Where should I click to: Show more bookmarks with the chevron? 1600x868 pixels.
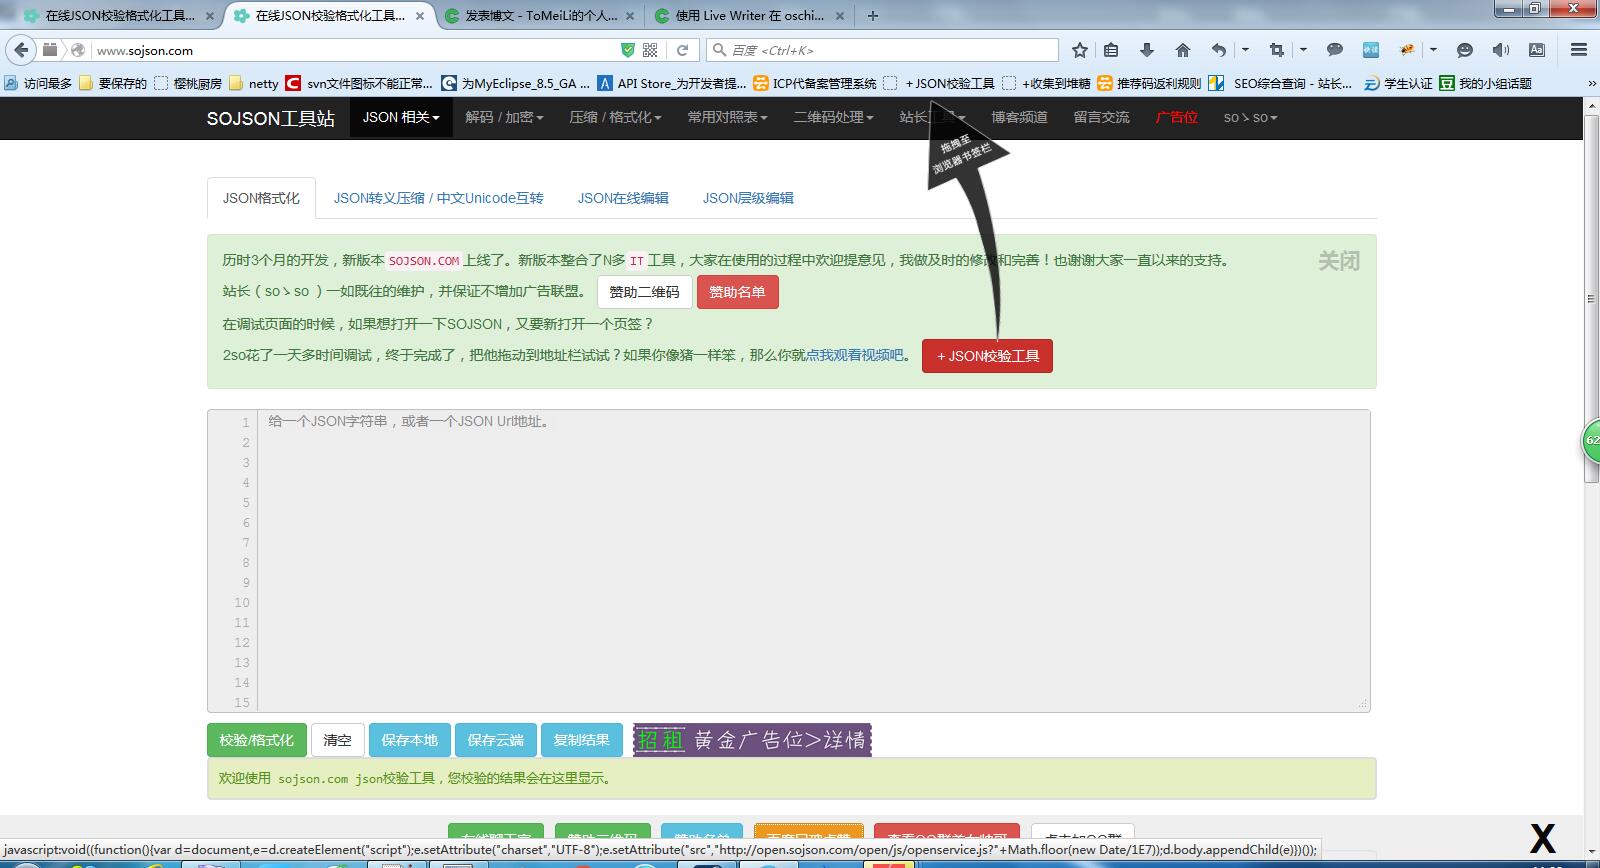(1590, 83)
